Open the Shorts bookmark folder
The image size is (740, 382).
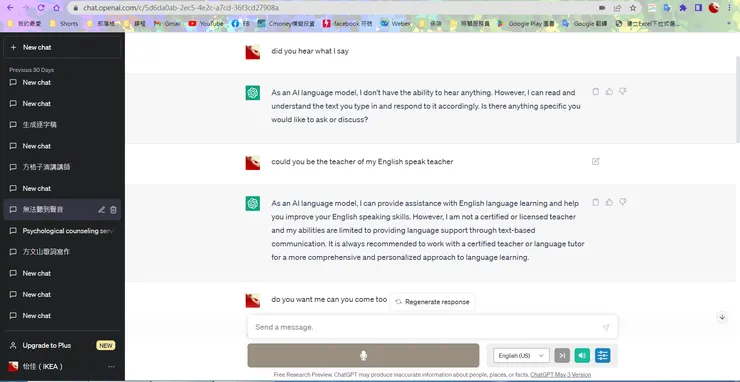tap(64, 24)
